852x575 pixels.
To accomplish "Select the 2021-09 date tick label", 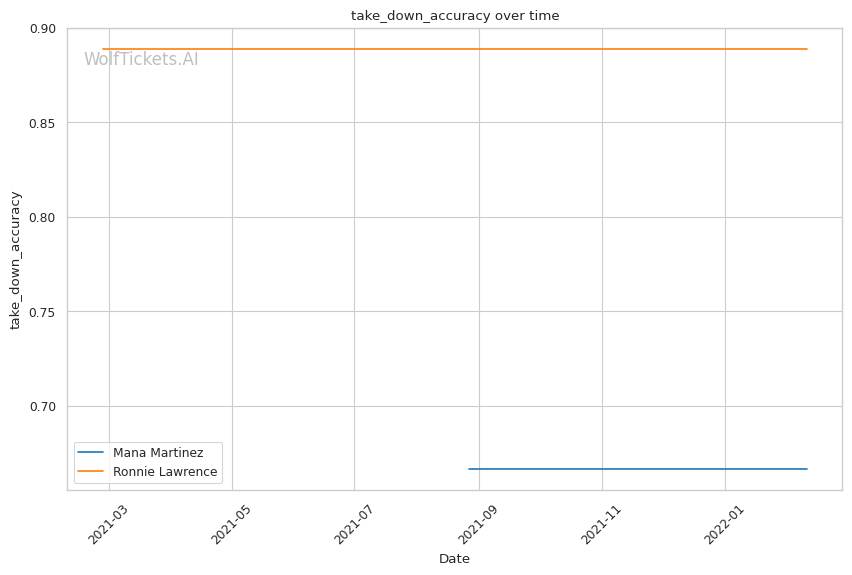I will pyautogui.click(x=476, y=522).
